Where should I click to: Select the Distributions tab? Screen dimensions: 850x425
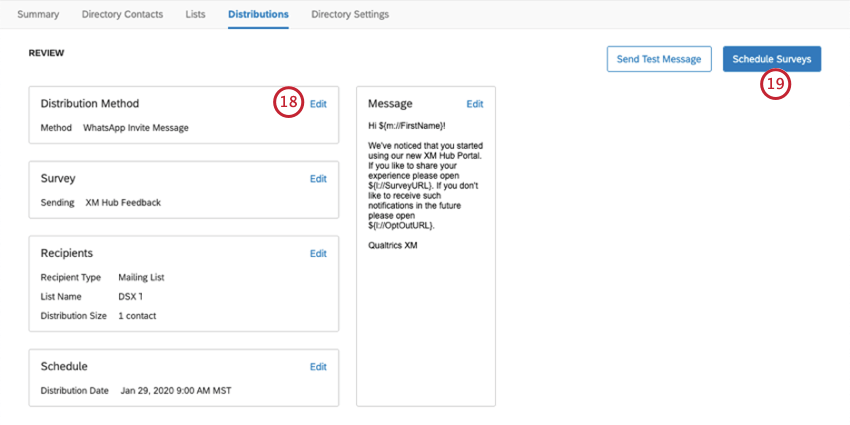click(x=258, y=15)
